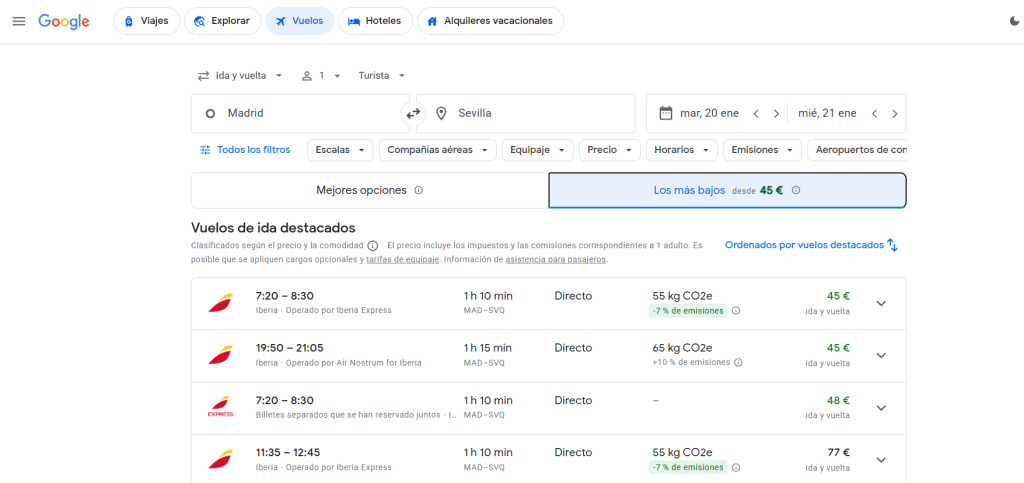Open Todos los filtros panel
Screen dimensions: 1024x483
245,149
